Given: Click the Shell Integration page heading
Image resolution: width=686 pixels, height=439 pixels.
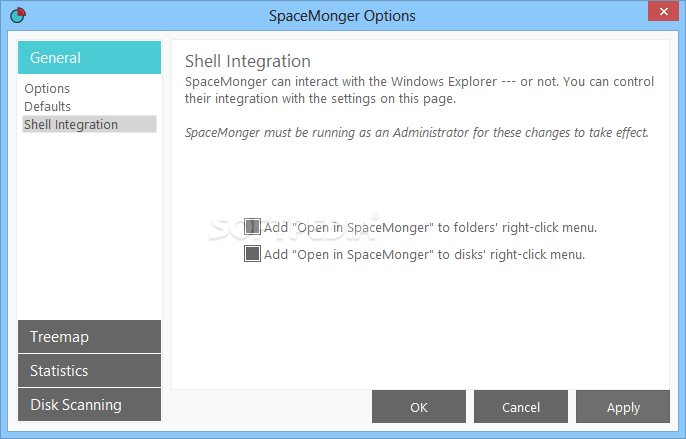Looking at the screenshot, I should [x=248, y=61].
